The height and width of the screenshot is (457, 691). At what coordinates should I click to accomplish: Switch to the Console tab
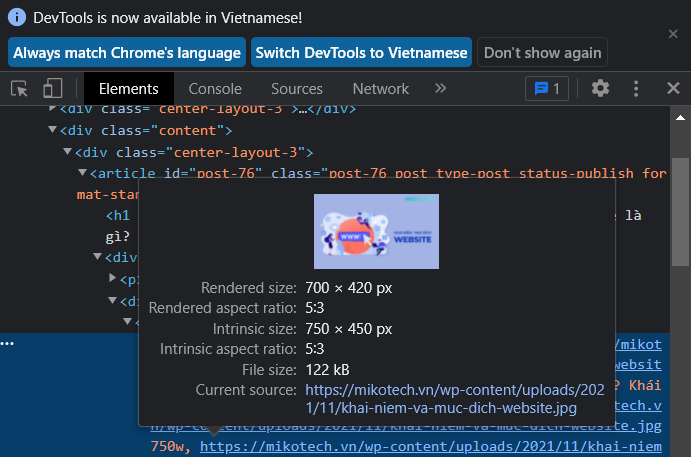215,88
